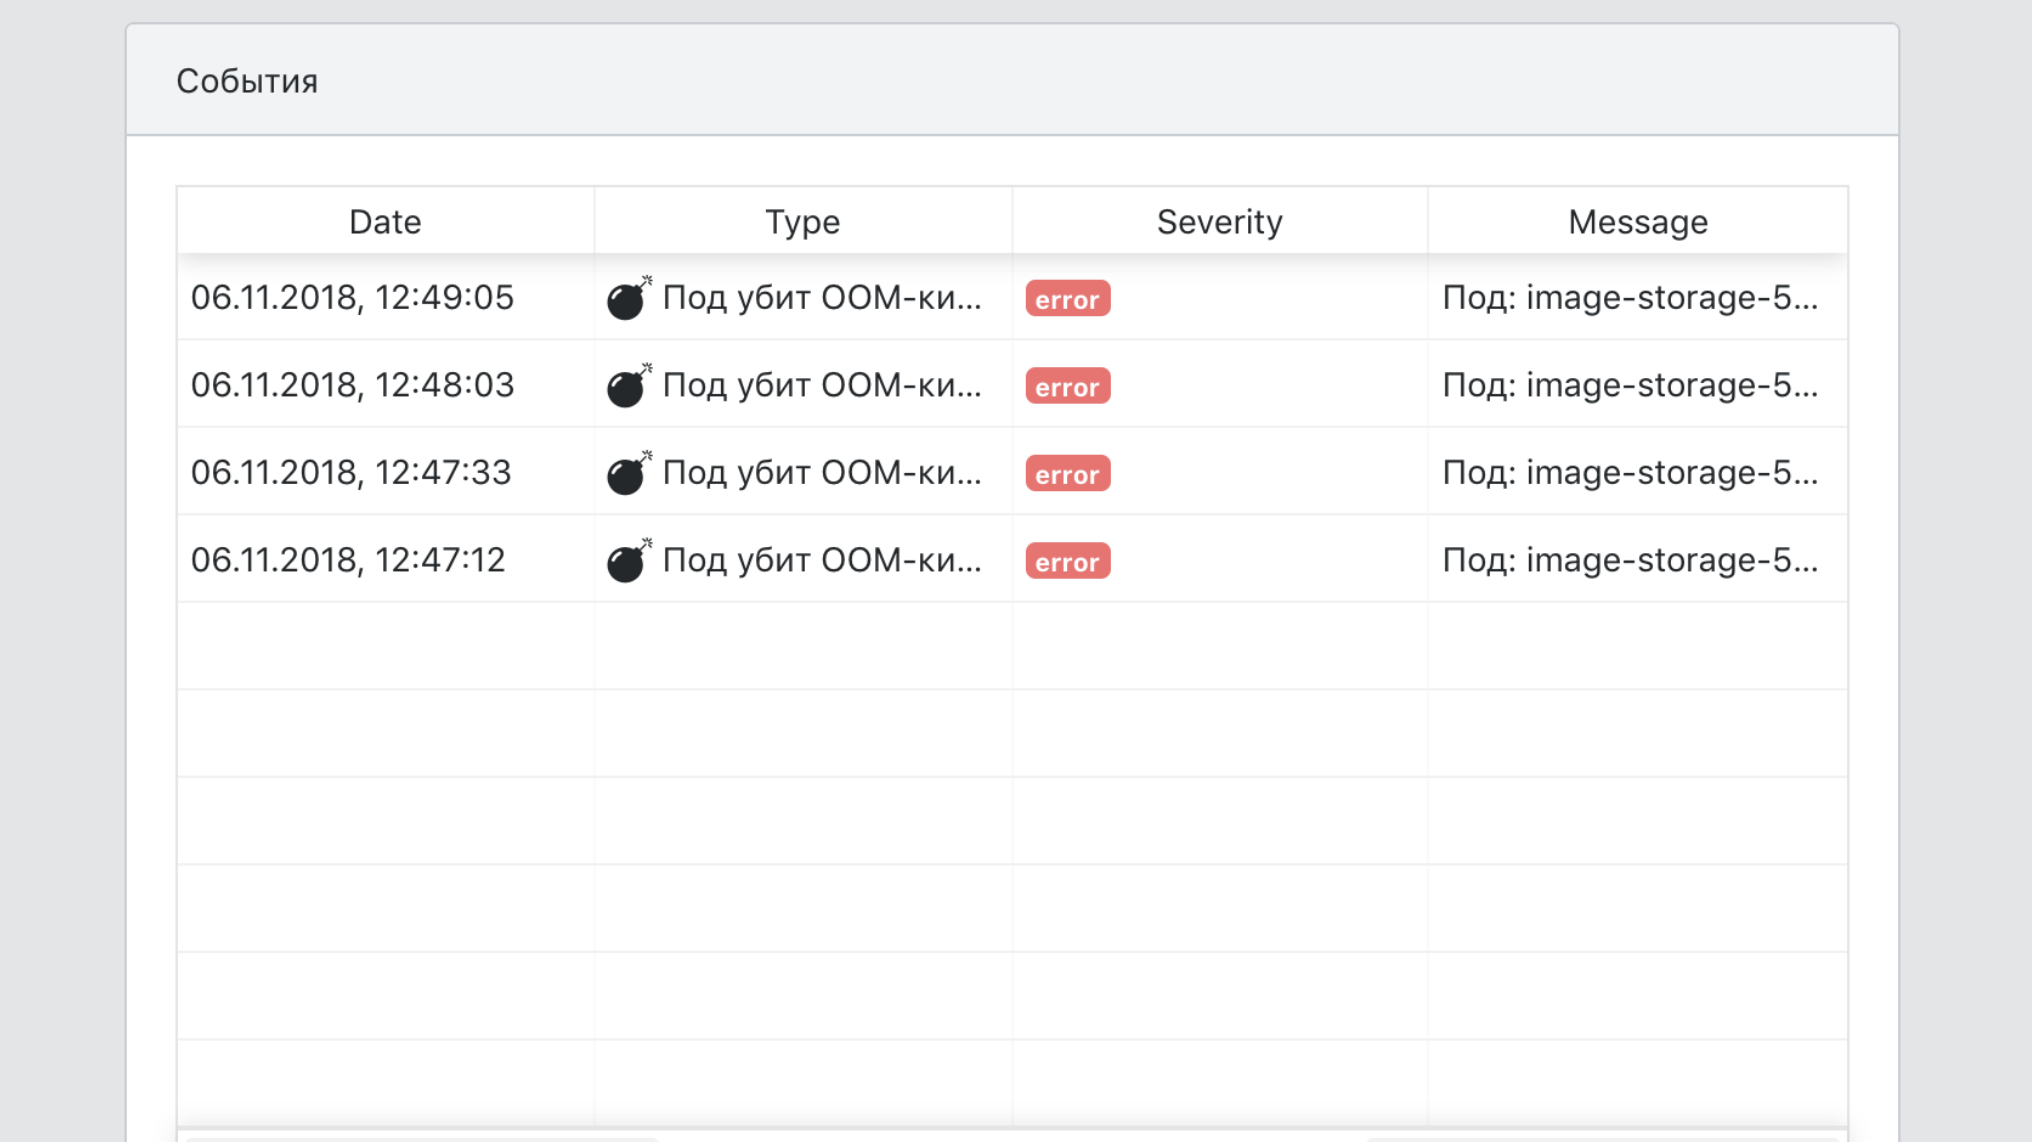Sort by the Severity column header
This screenshot has height=1142, width=2032.
1219,221
